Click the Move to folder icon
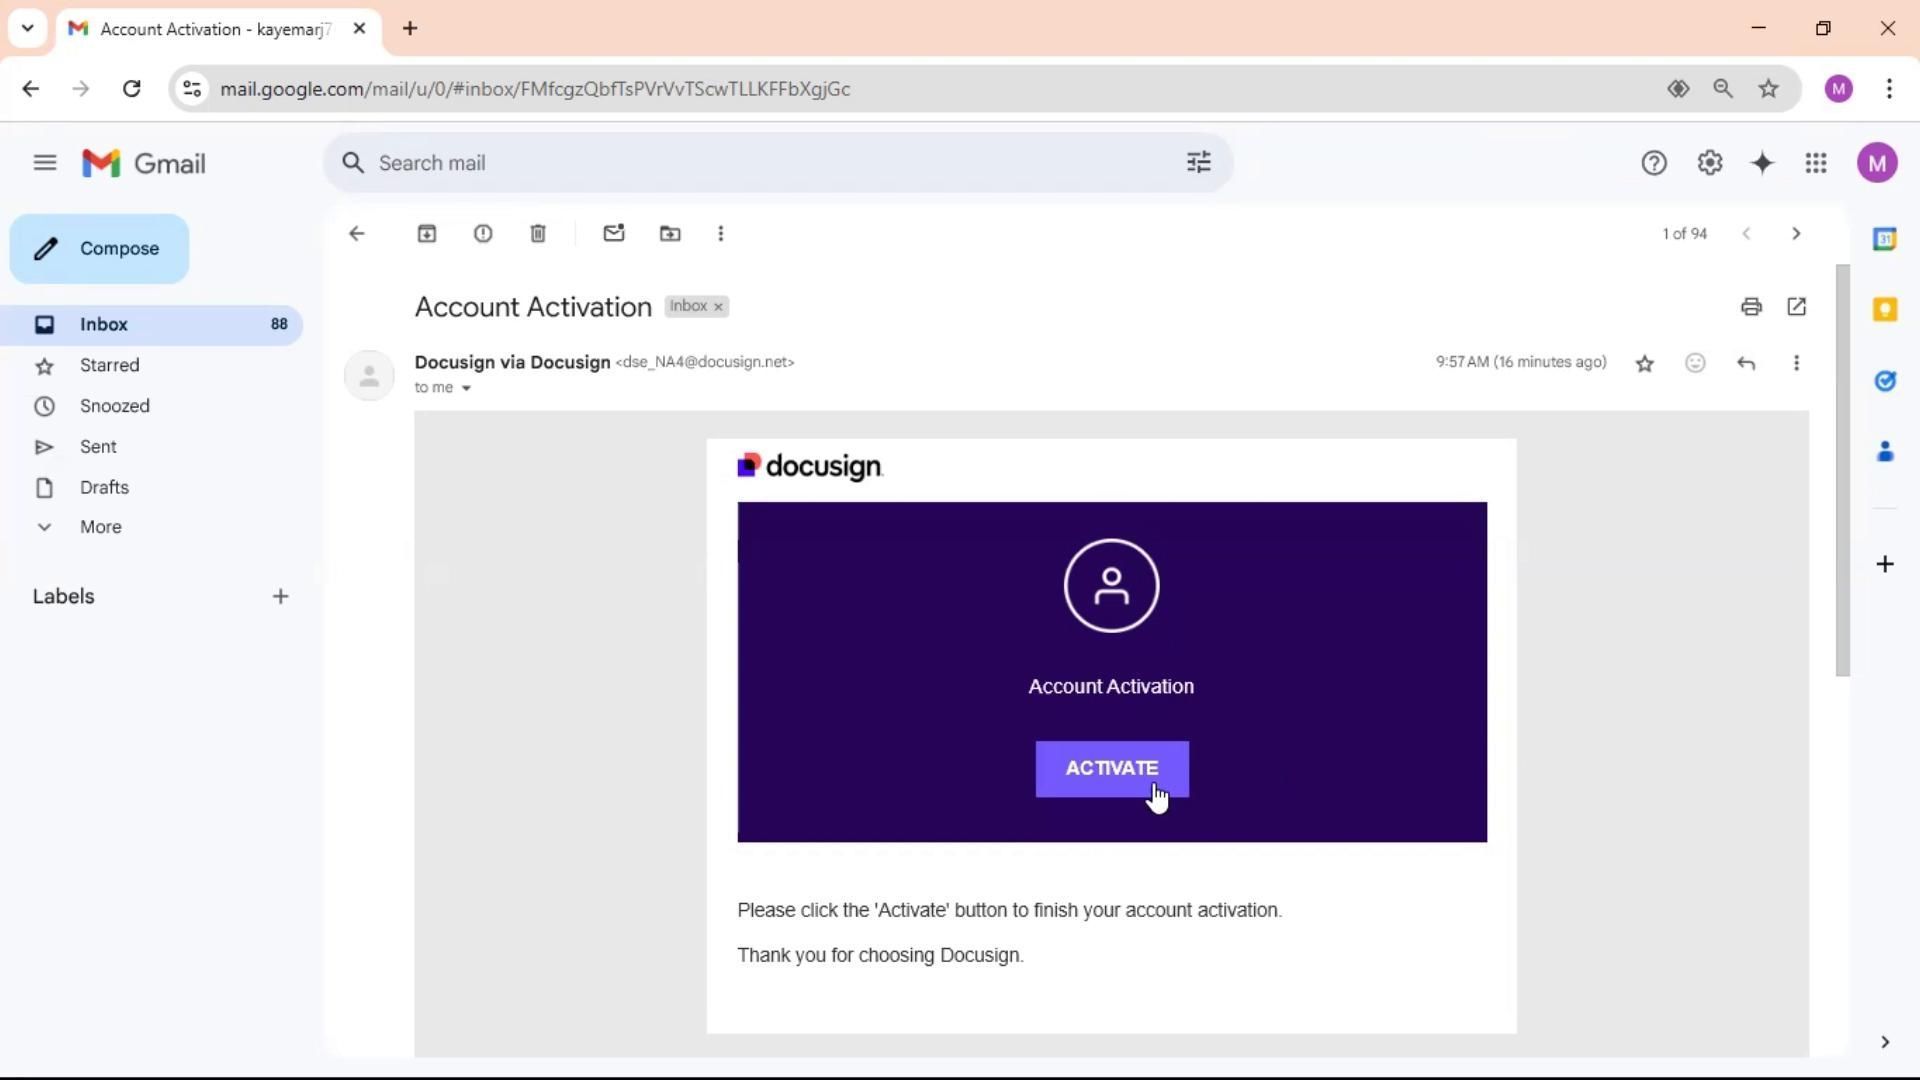 (670, 233)
